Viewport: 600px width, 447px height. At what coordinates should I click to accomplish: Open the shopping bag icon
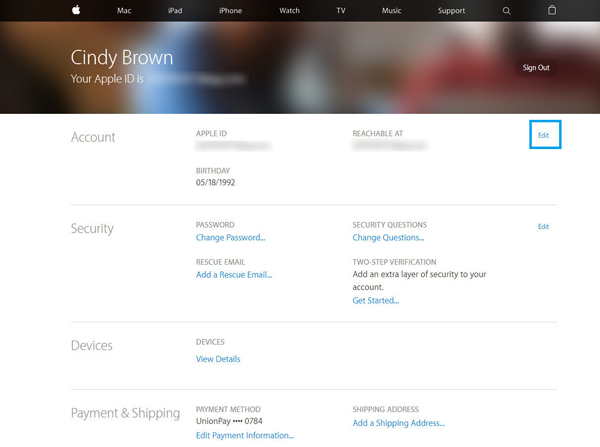[552, 10]
